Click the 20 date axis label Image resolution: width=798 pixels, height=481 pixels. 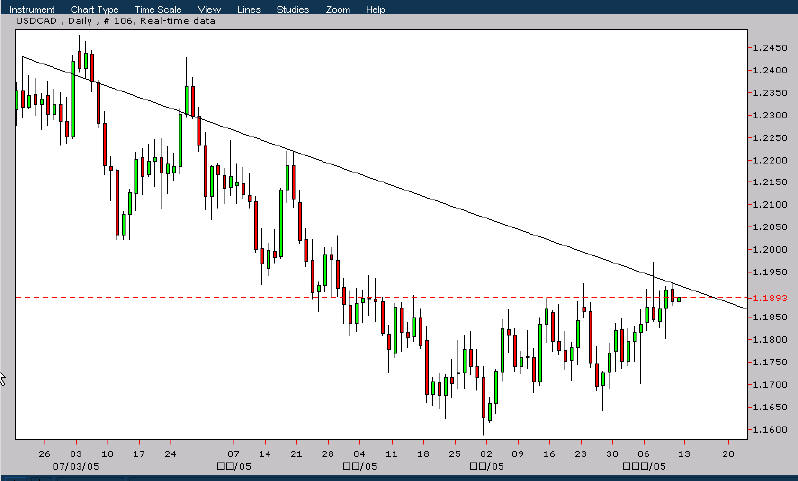point(728,454)
